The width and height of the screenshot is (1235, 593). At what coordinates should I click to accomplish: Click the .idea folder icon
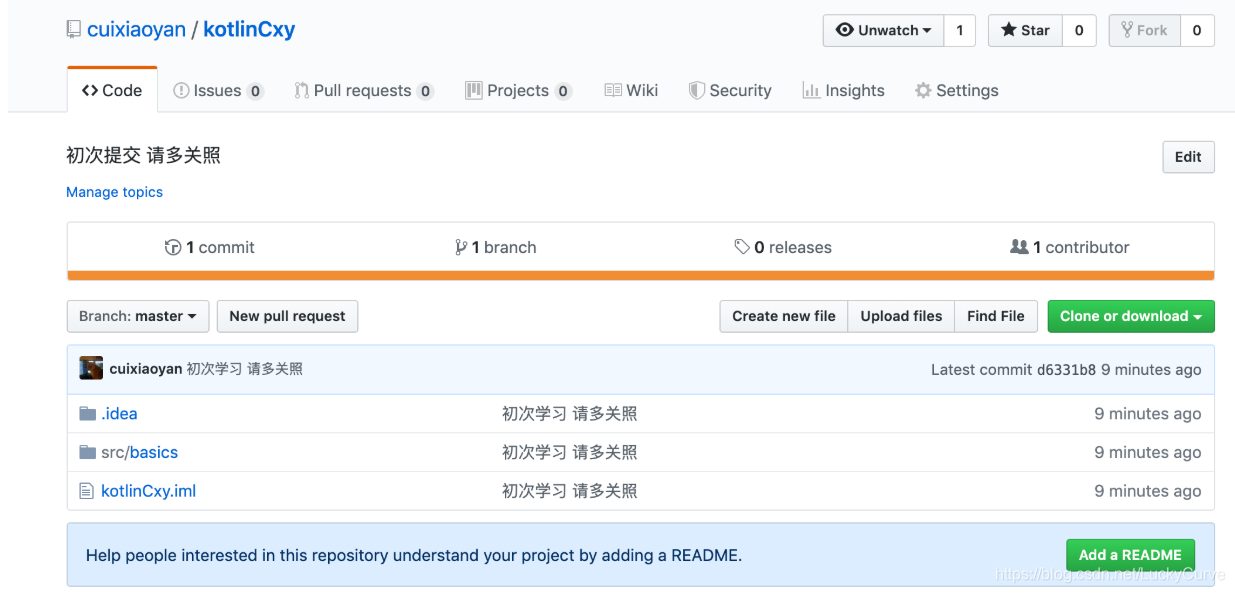[88, 414]
